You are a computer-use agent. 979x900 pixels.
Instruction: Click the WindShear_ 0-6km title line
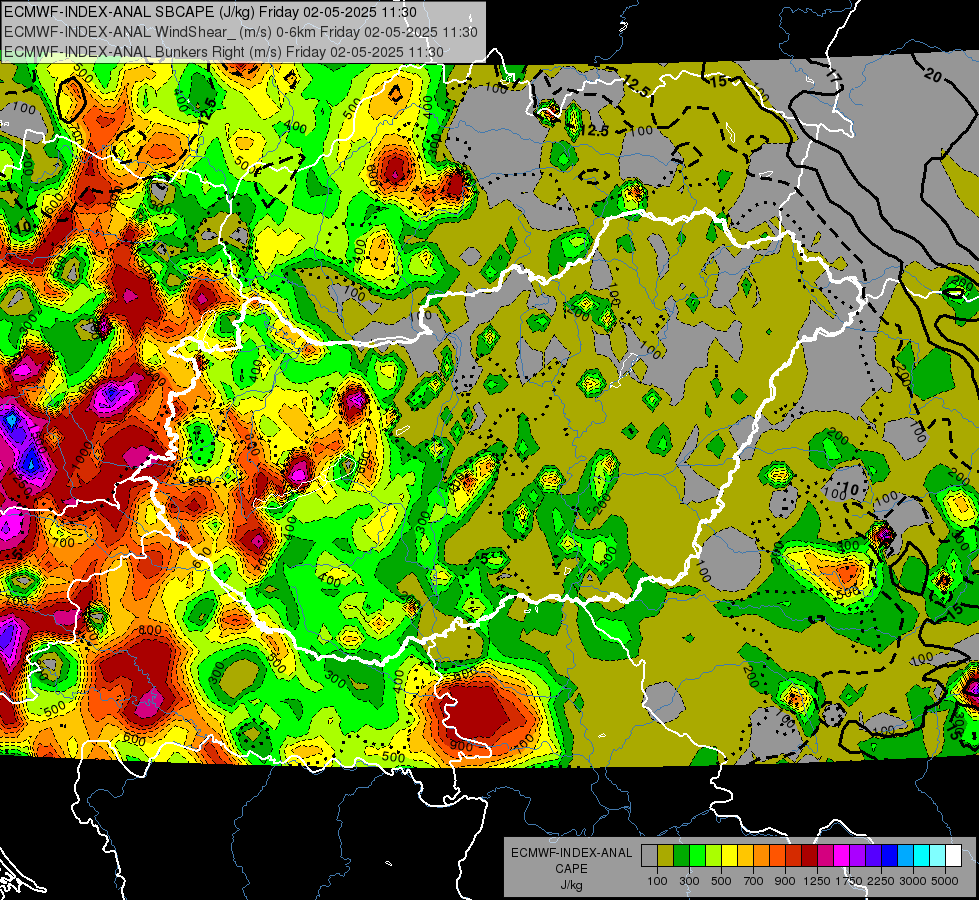240,32
